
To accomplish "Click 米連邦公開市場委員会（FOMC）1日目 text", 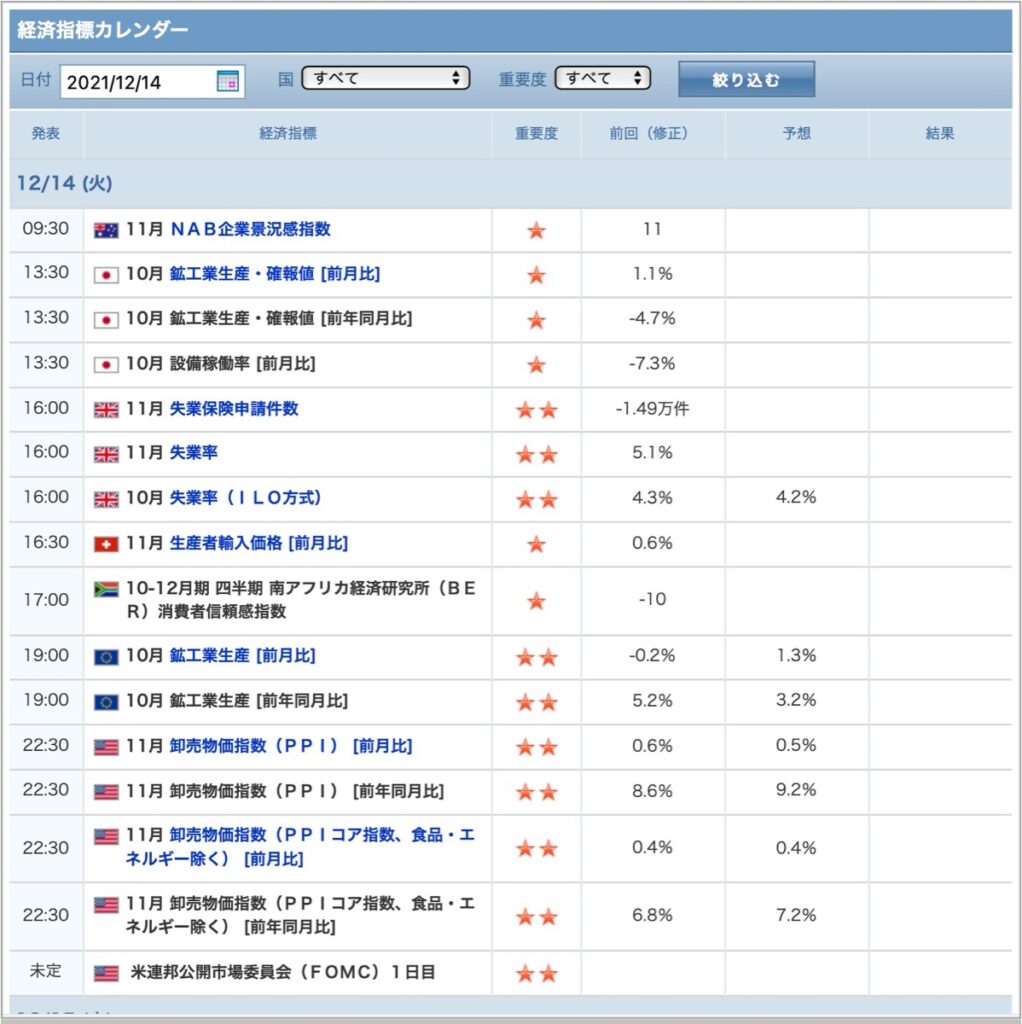I will [x=283, y=972].
